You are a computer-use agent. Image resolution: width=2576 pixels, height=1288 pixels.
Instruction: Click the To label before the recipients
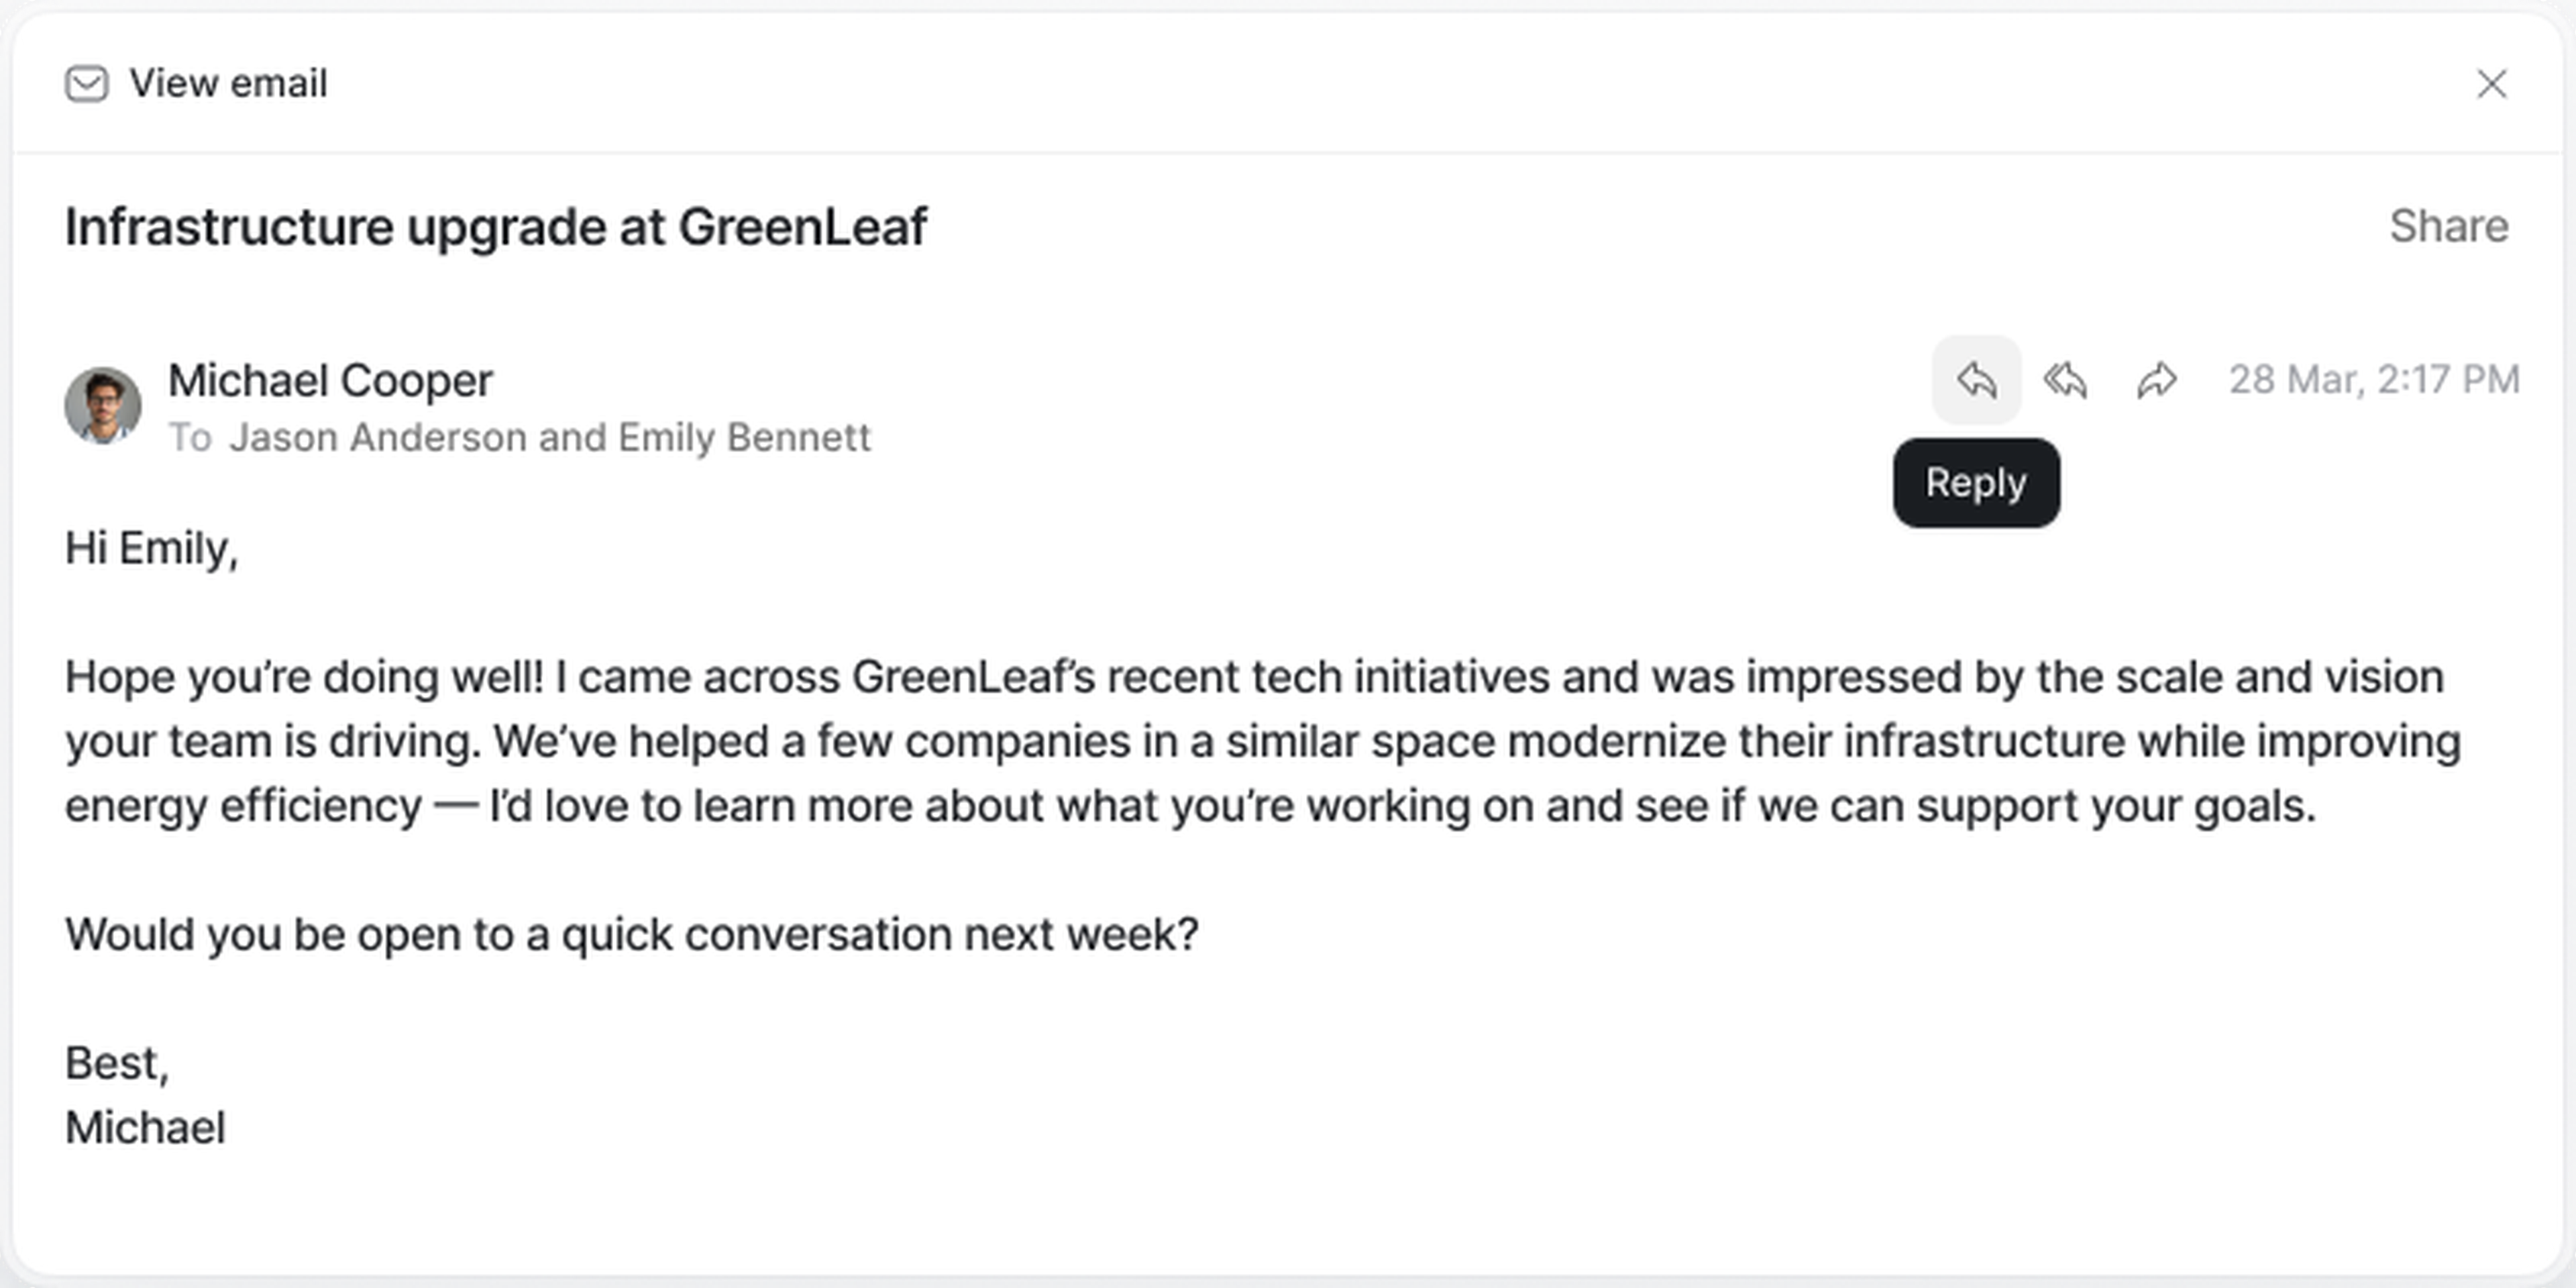pyautogui.click(x=190, y=438)
